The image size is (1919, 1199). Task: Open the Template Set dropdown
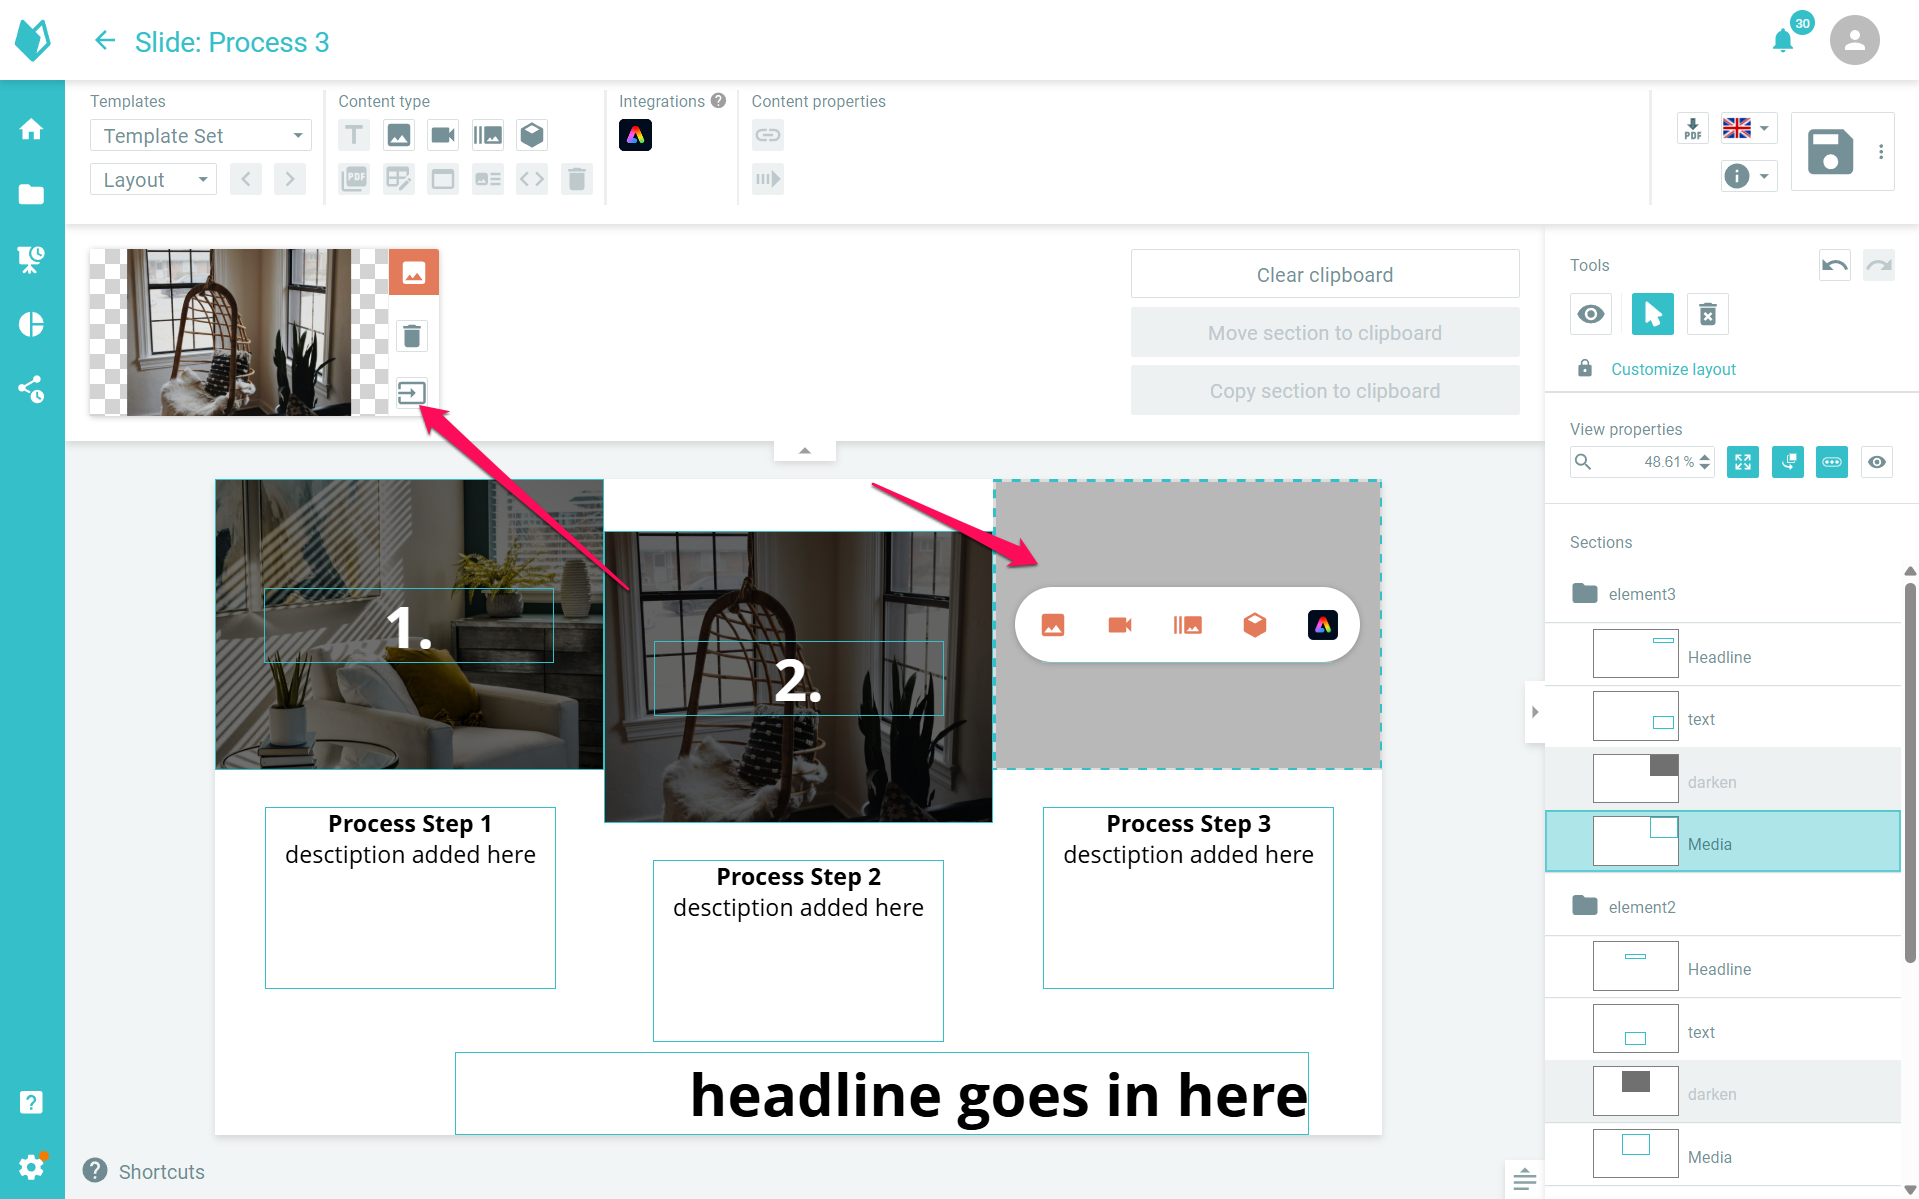point(201,136)
